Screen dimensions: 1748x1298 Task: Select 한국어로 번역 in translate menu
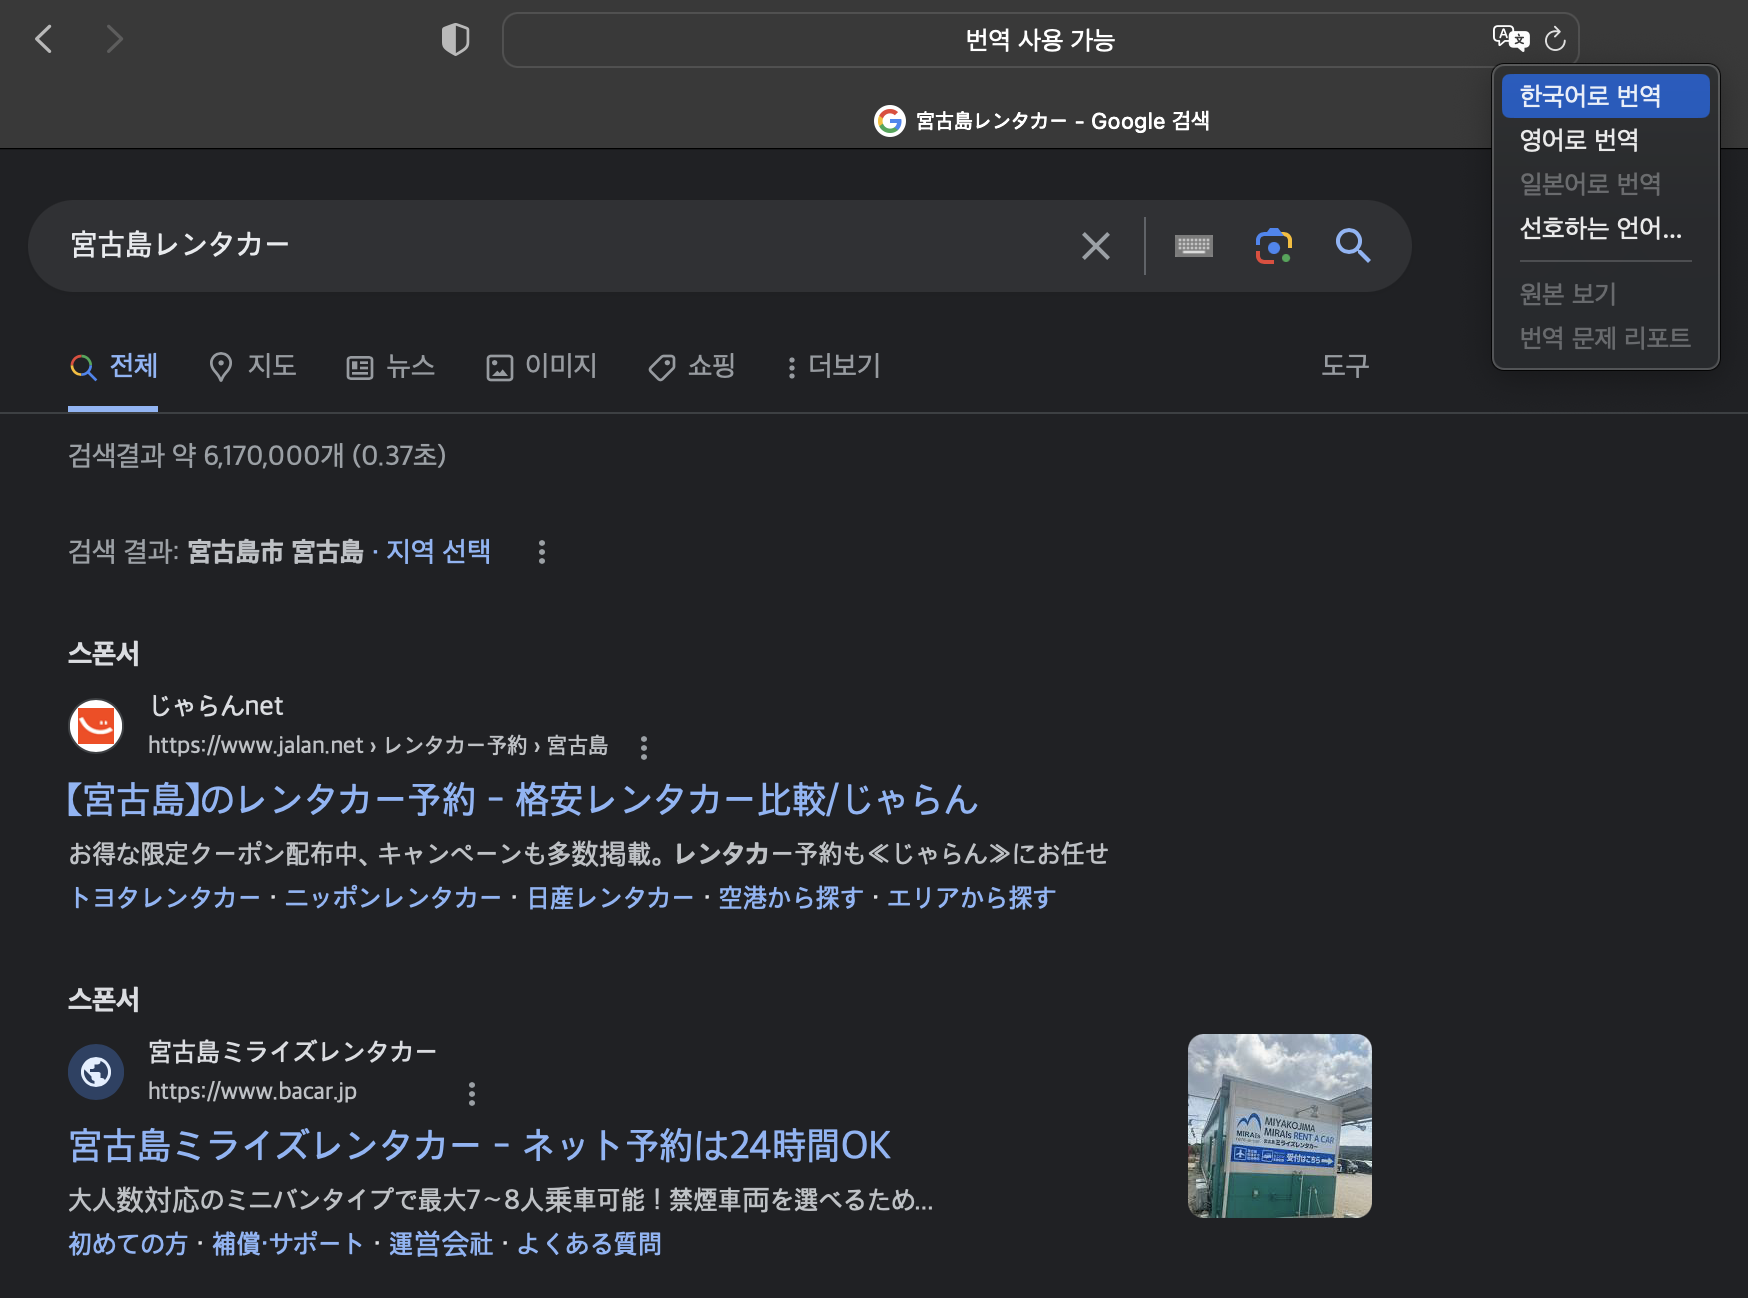coord(1605,96)
